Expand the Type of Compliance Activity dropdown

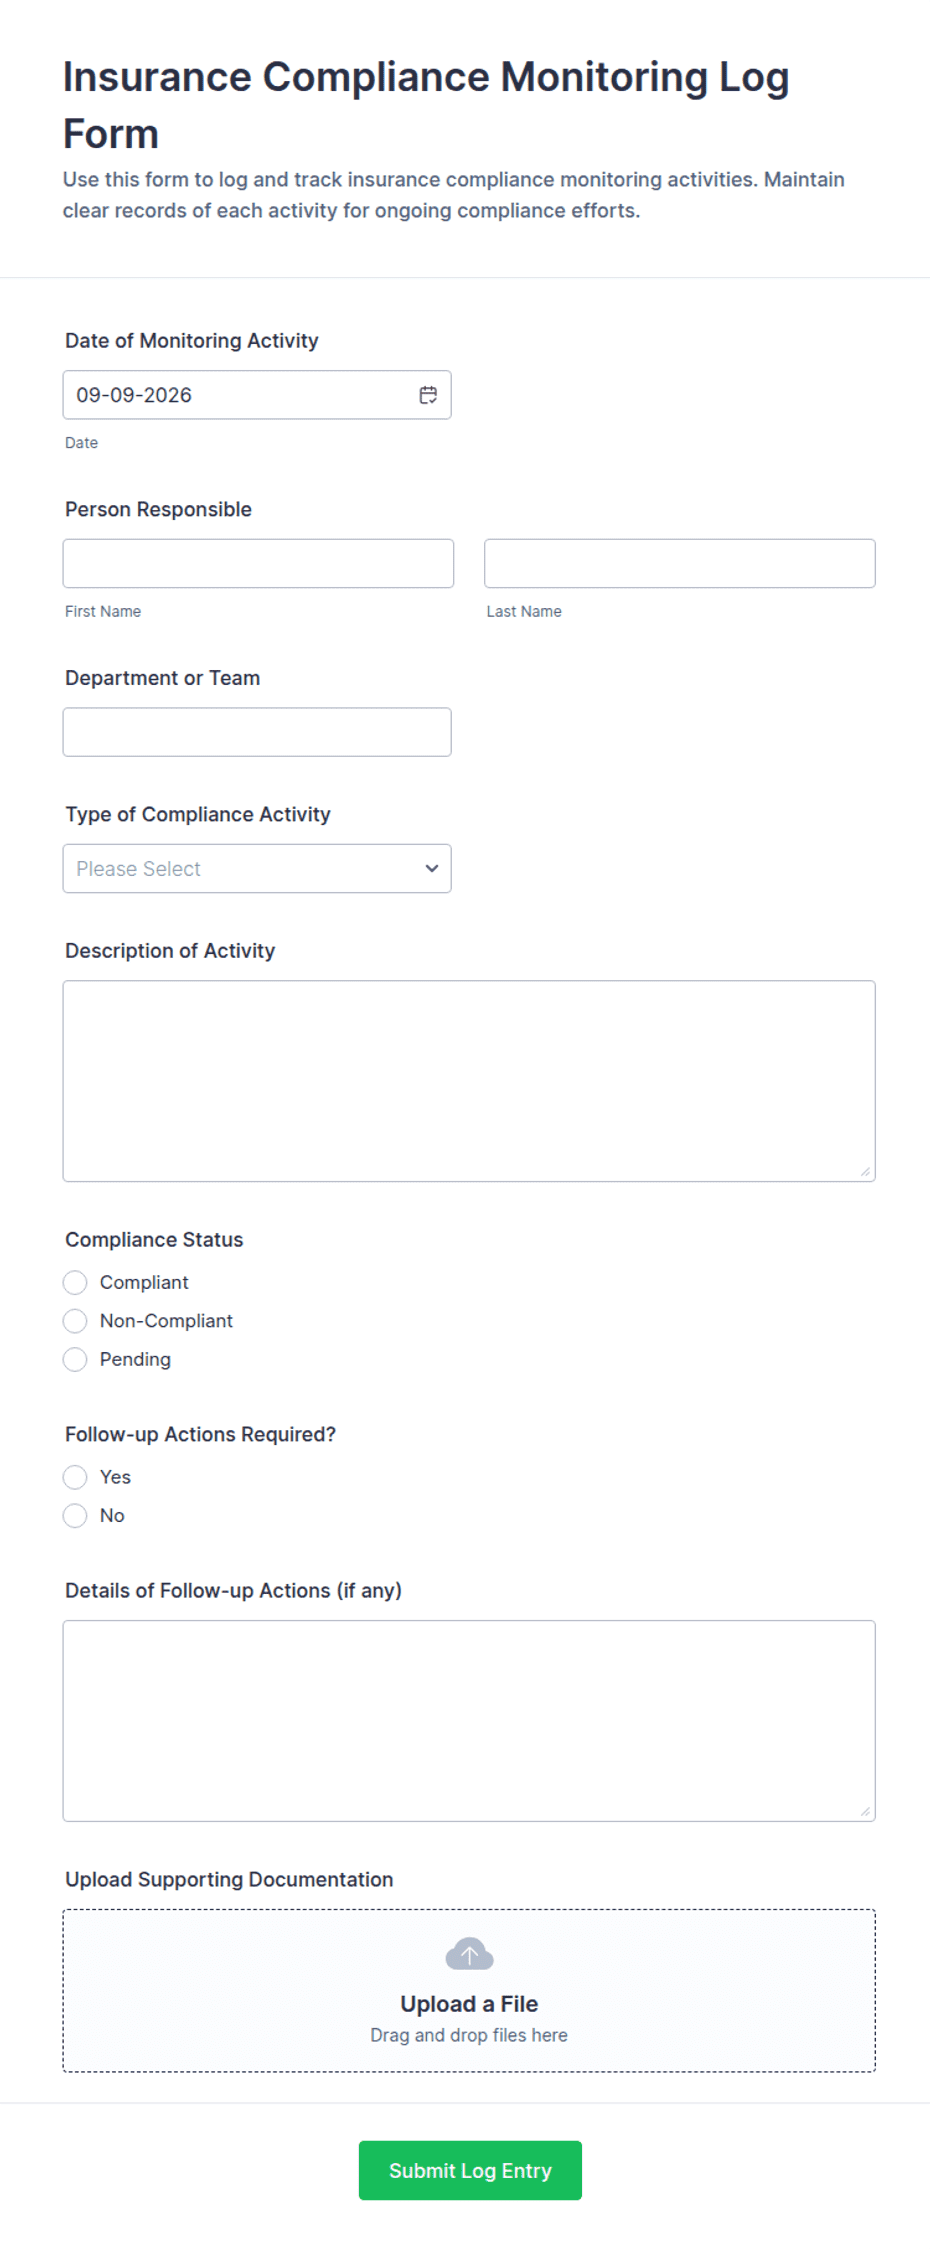click(257, 868)
